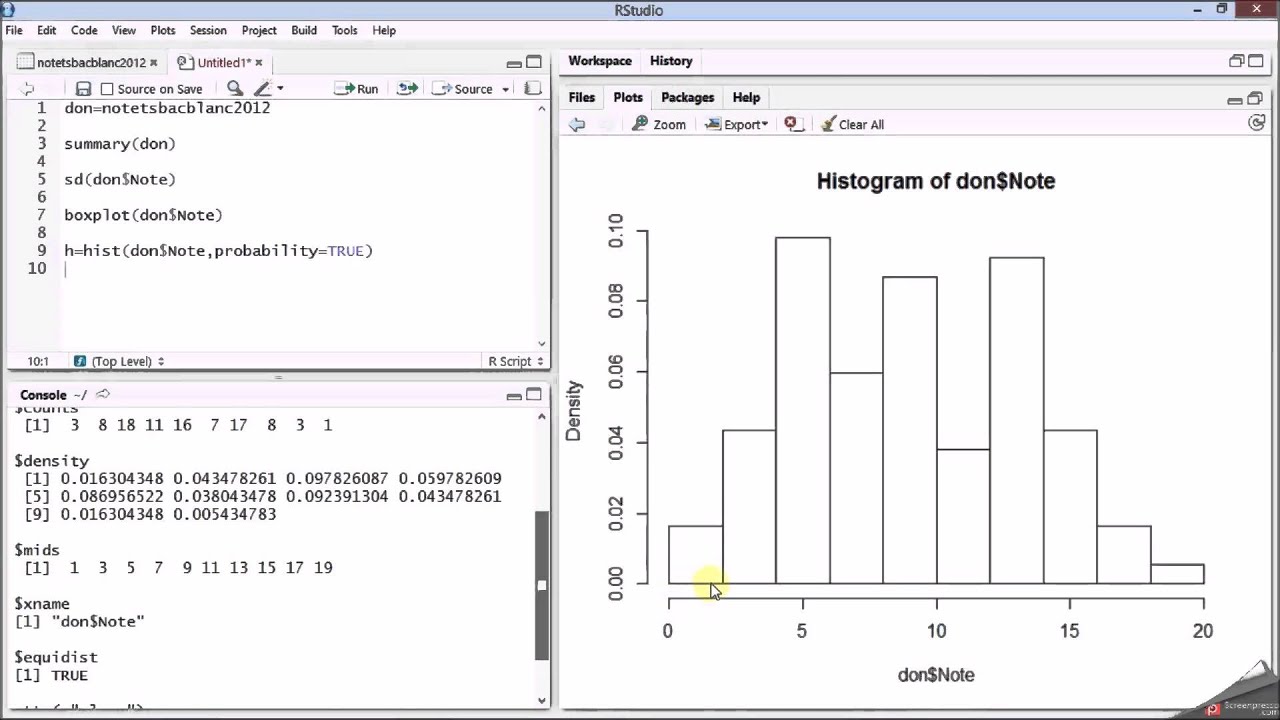Switch to the Packages tab
The height and width of the screenshot is (720, 1280).
pos(687,97)
